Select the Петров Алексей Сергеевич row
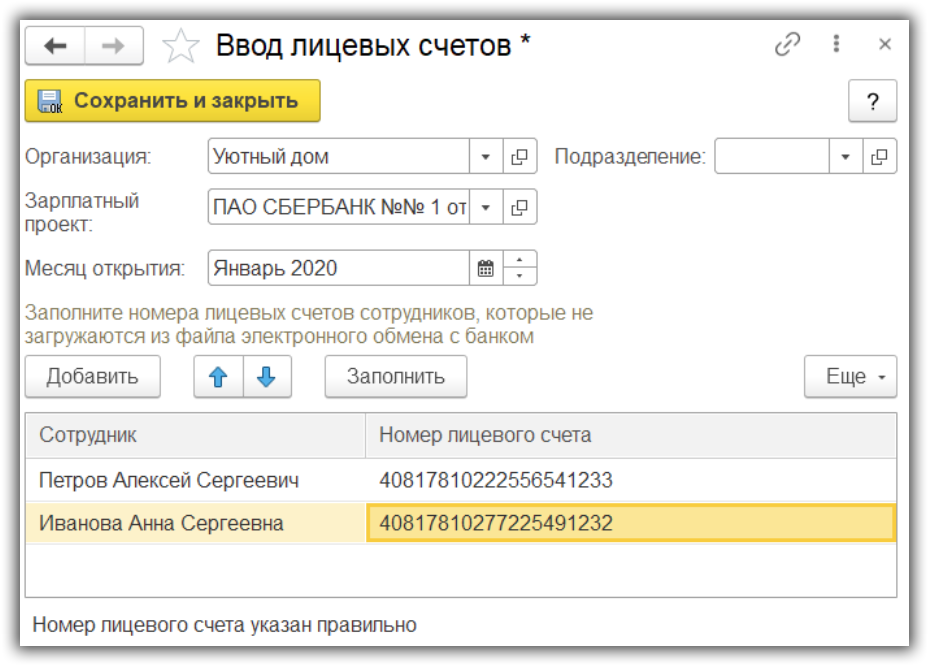The image size is (929, 666). point(169,481)
